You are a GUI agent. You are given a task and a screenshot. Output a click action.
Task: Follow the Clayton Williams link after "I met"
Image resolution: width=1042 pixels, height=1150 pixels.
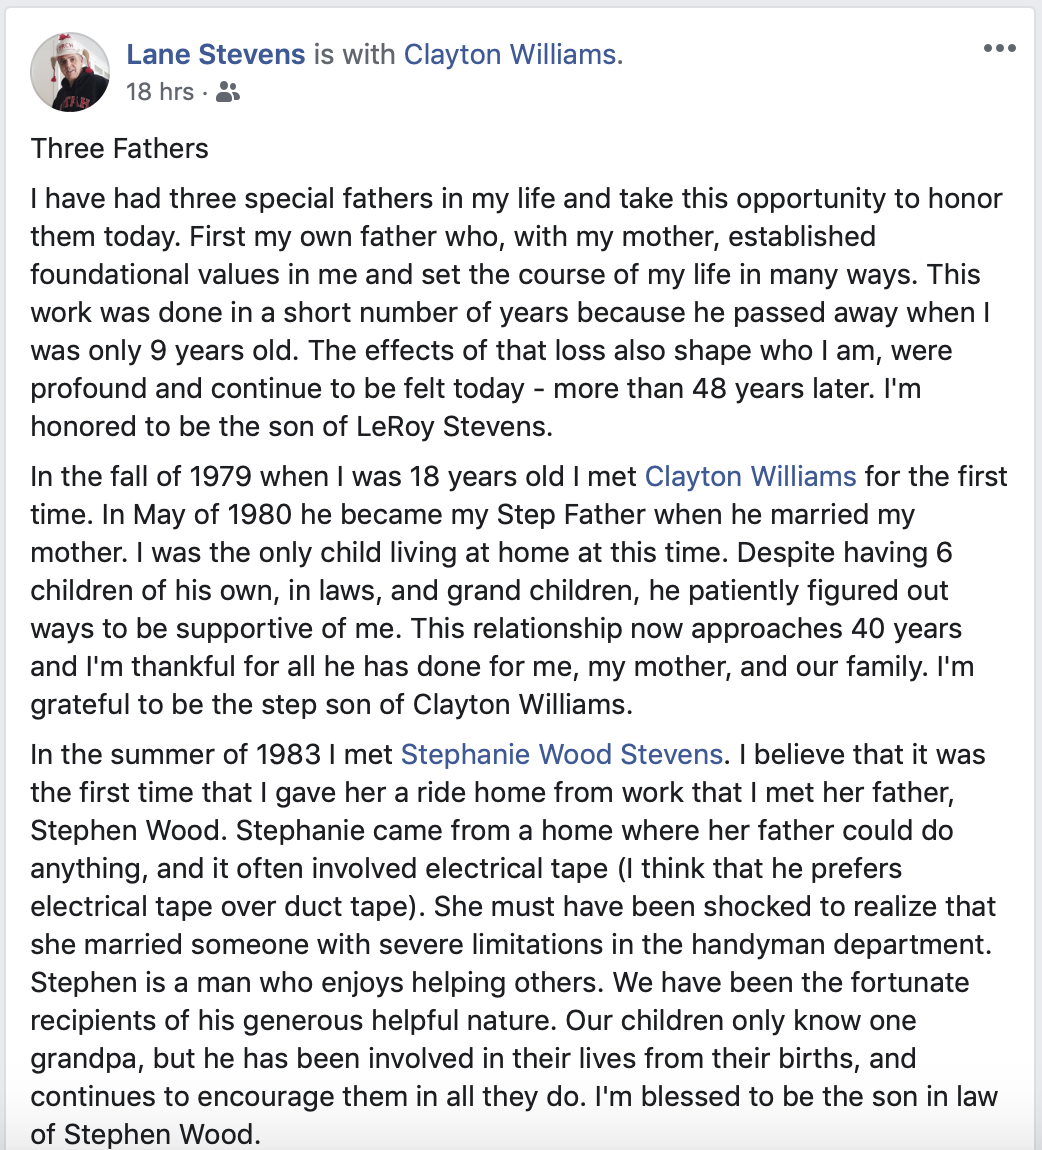(750, 476)
